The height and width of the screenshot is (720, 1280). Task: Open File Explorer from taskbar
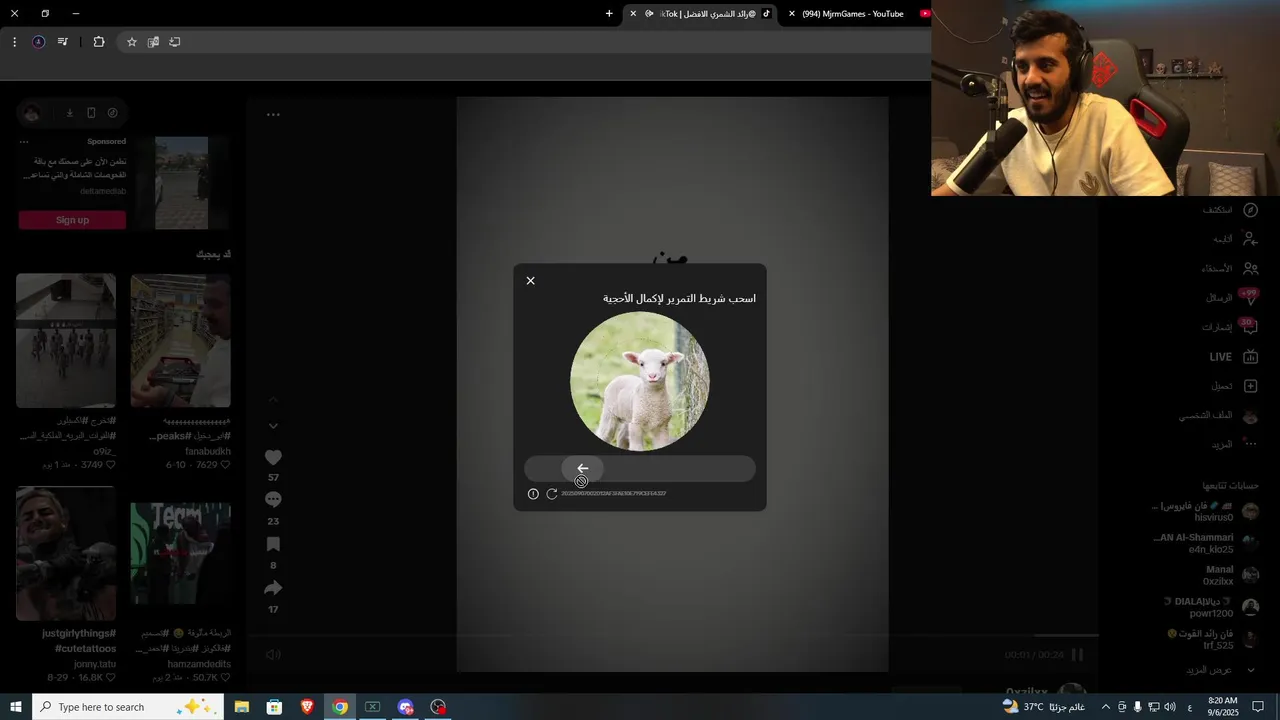coord(242,707)
